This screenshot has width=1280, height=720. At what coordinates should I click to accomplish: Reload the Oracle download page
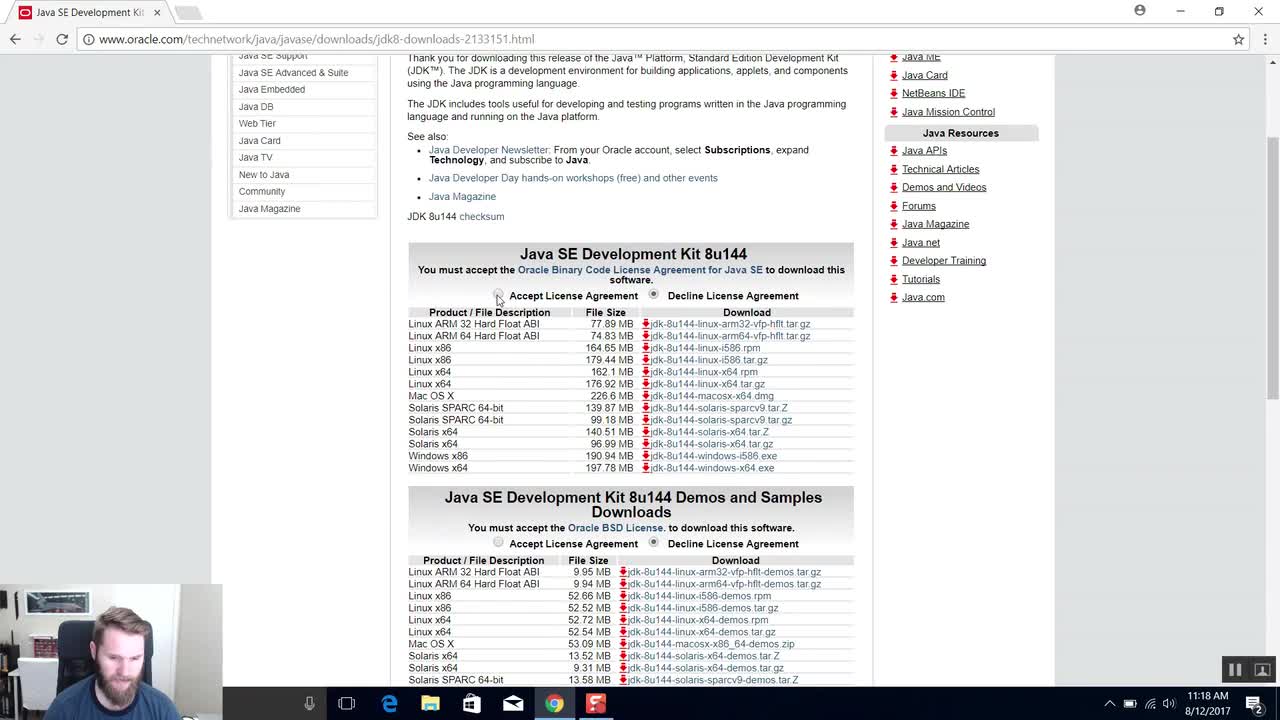pos(62,39)
